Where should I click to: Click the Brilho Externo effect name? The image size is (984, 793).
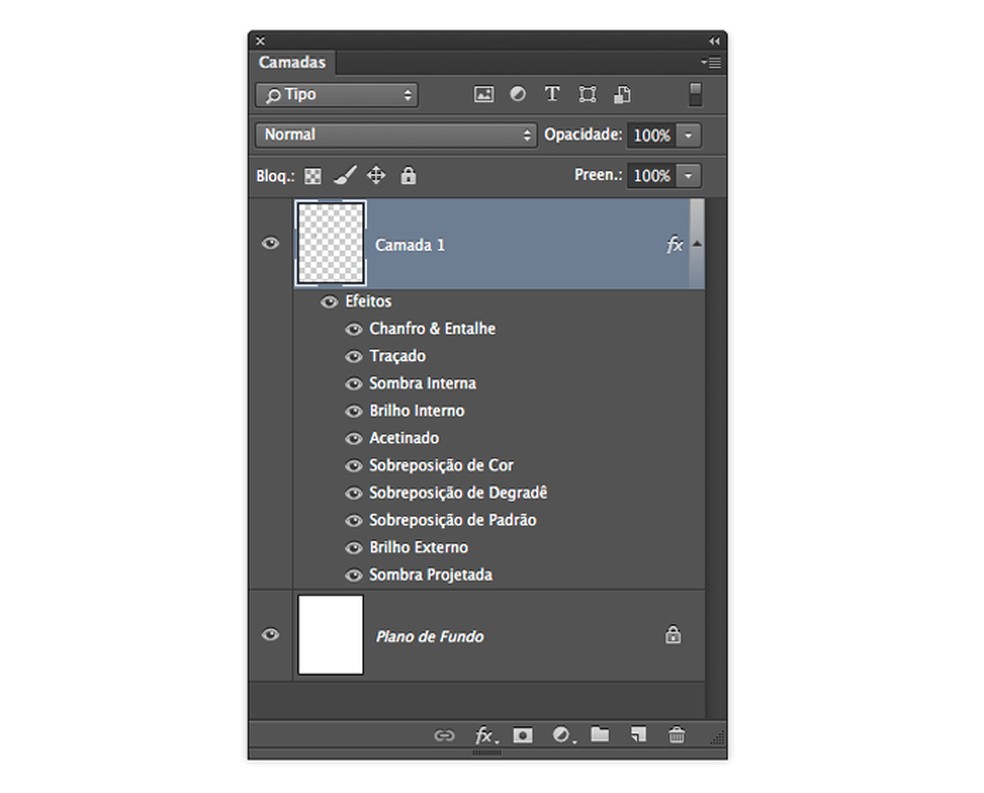[x=419, y=548]
